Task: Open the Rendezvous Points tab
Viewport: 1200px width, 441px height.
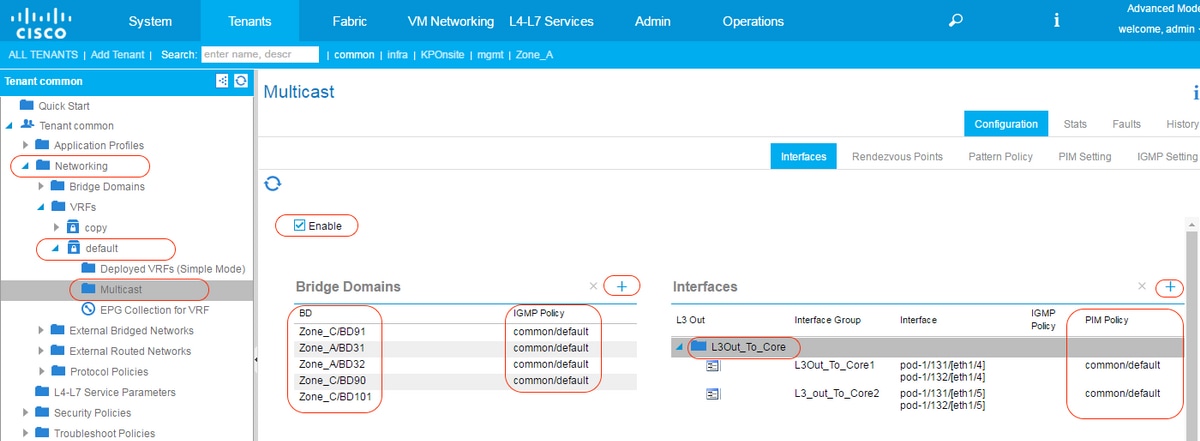Action: tap(897, 157)
